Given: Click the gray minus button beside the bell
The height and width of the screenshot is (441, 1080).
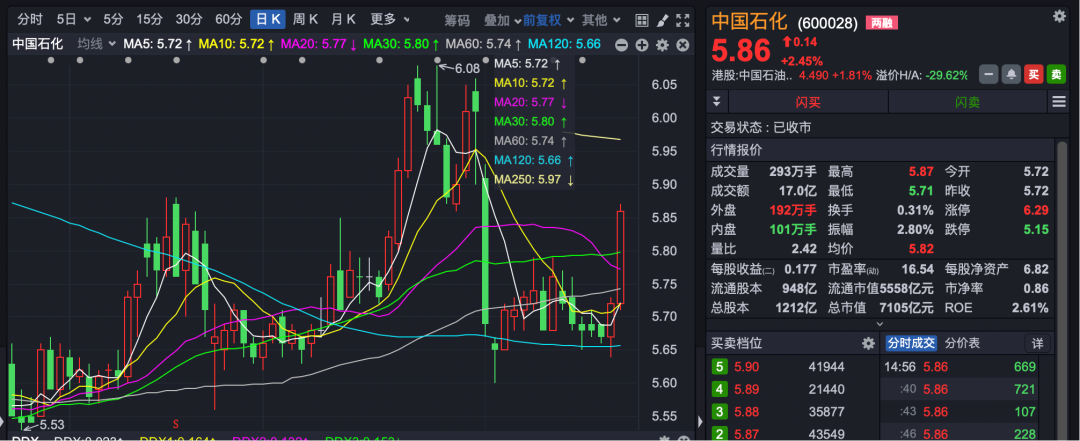Looking at the screenshot, I should pos(988,74).
